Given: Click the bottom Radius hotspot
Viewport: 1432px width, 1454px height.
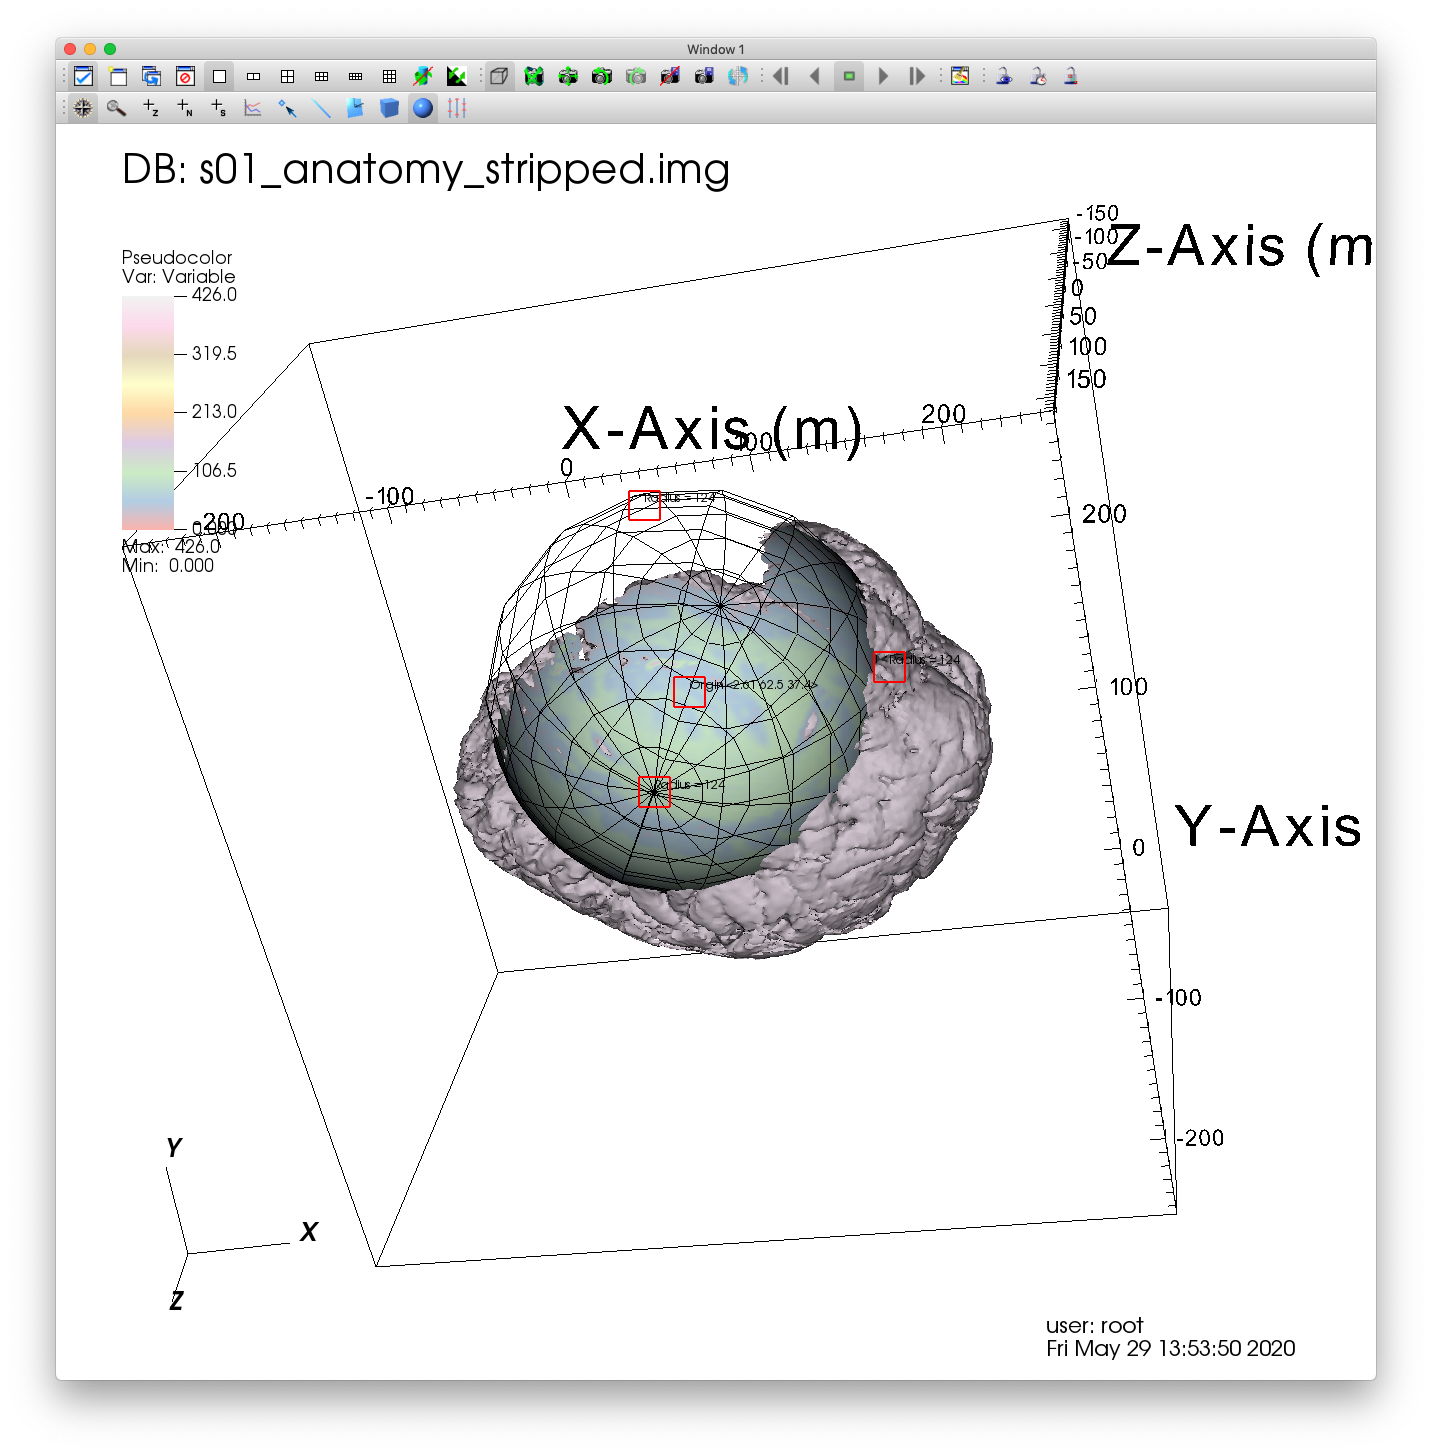Looking at the screenshot, I should point(654,791).
